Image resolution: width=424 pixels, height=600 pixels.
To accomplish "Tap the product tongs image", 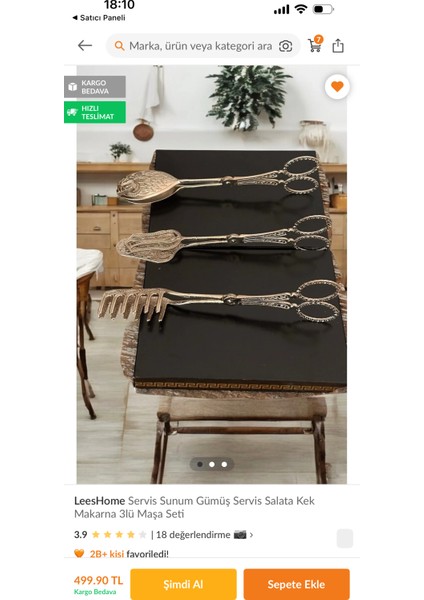I will pos(212,274).
